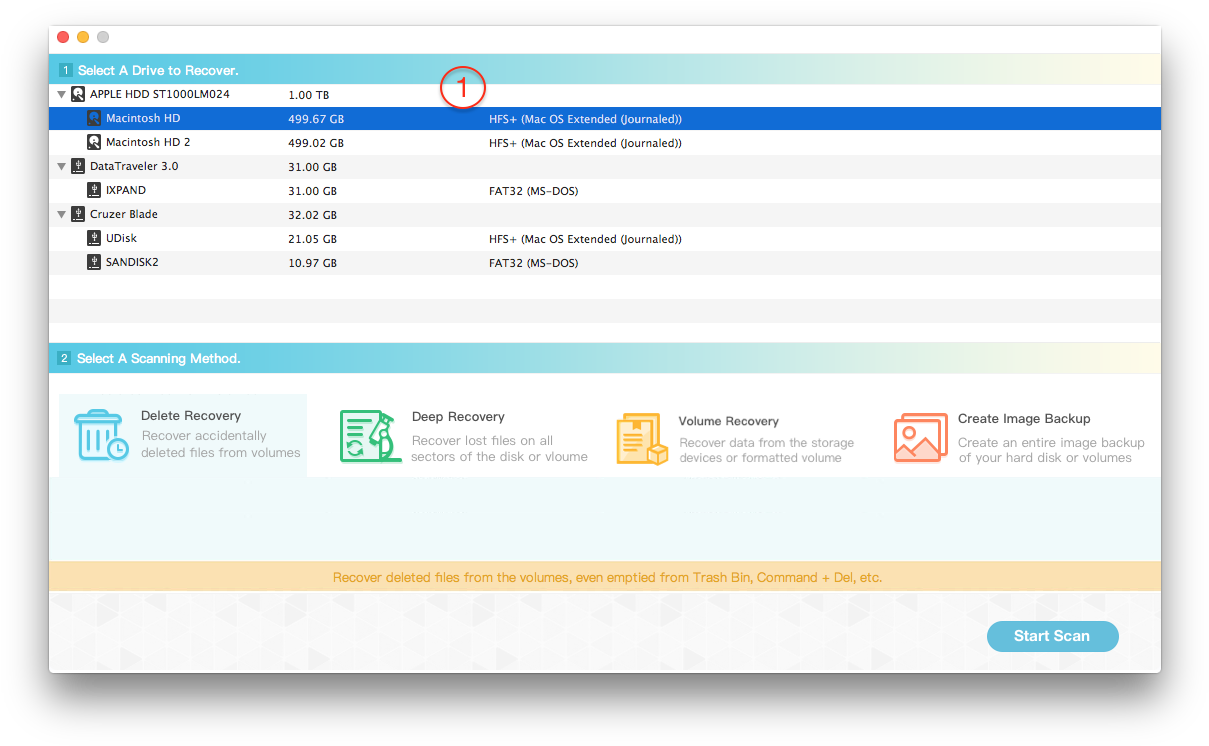Select the UDisk volume

605,238
